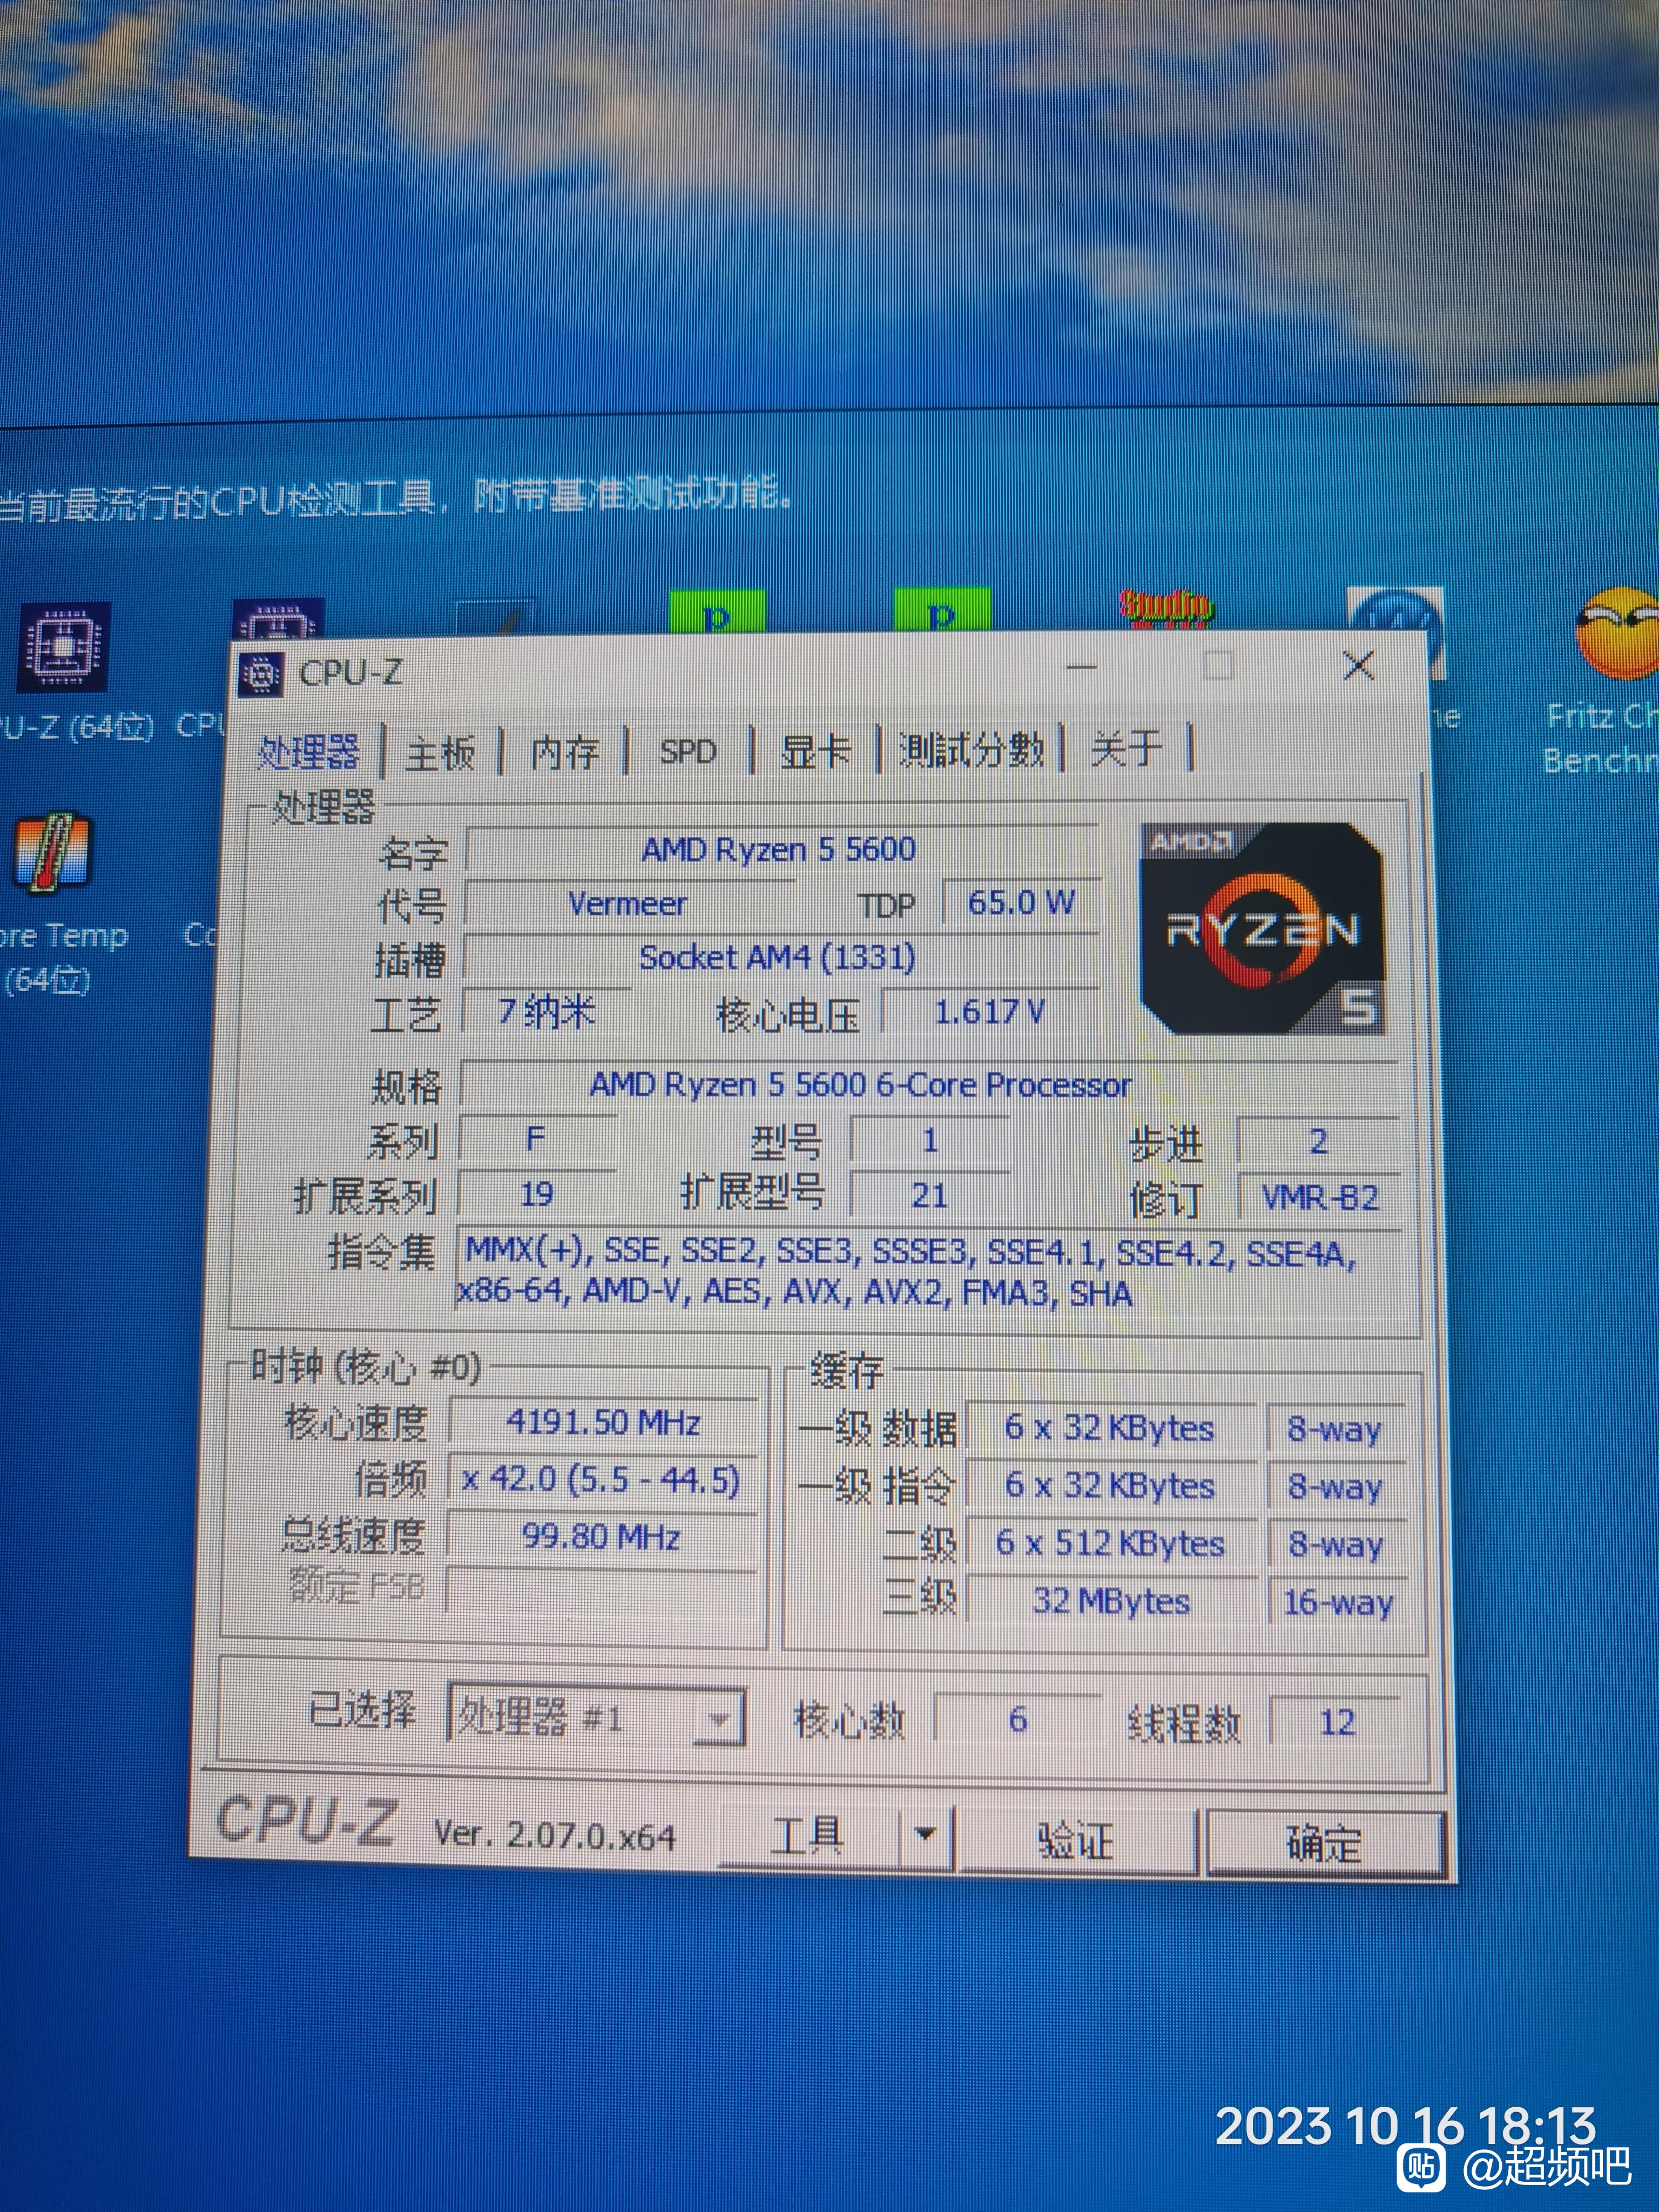Click the 7 纳米 process value
The height and width of the screenshot is (2212, 1659).
548,1013
